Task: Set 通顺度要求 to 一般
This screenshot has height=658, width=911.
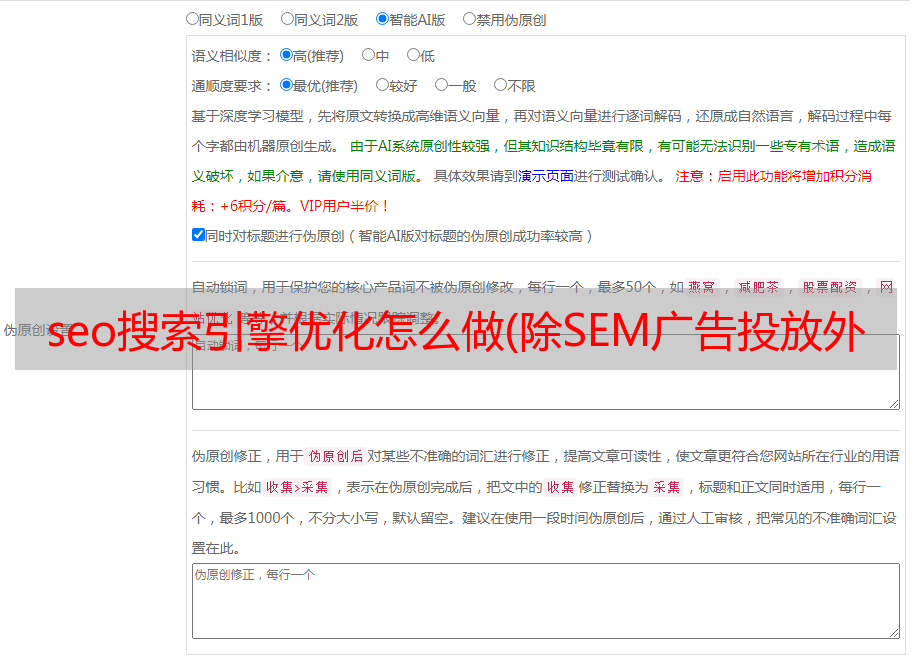Action: click(x=442, y=85)
